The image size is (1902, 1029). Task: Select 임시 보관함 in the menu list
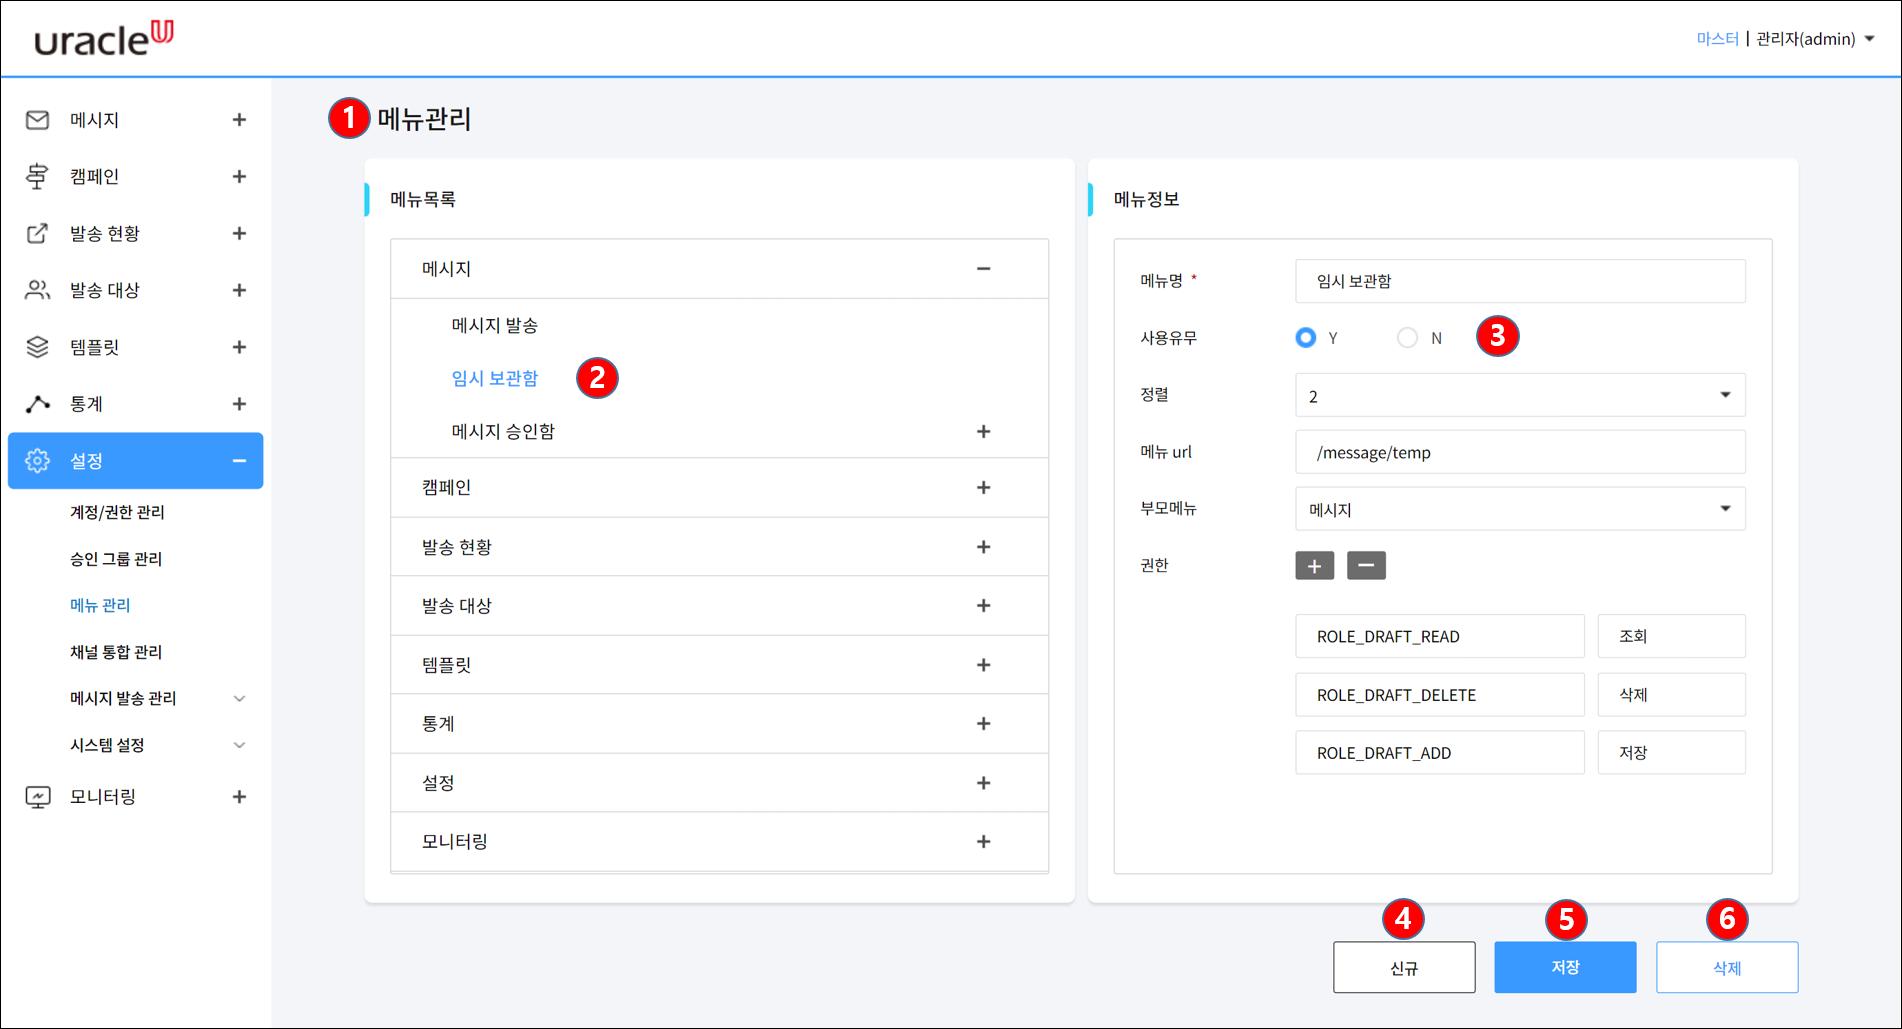click(x=495, y=378)
